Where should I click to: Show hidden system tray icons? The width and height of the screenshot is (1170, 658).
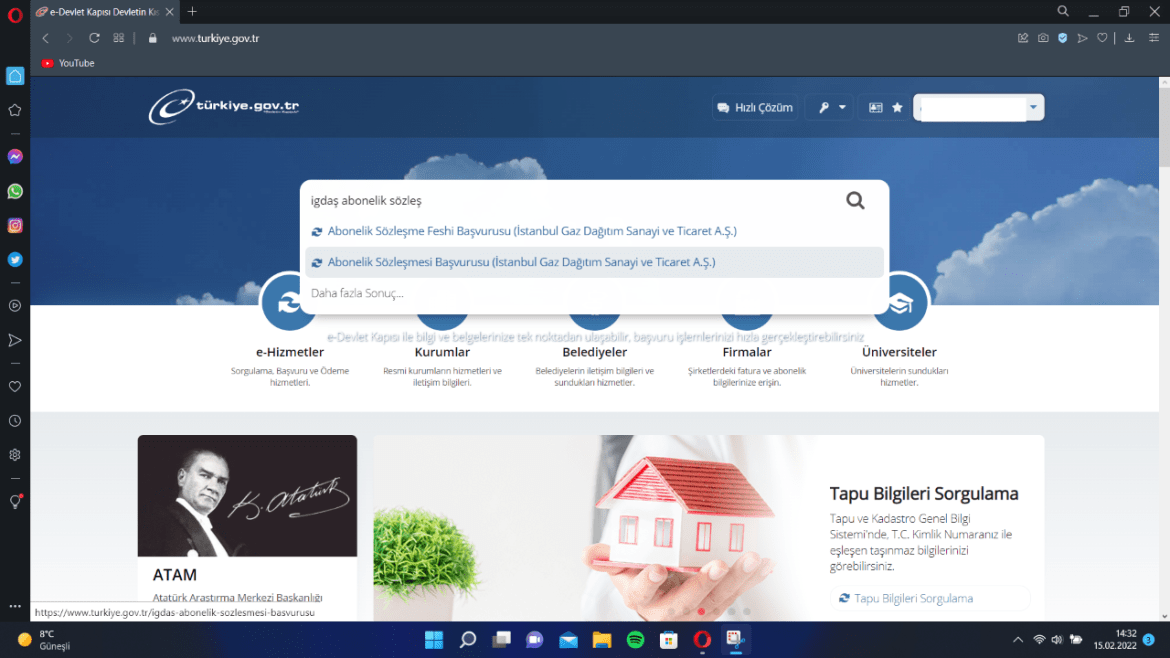(1018, 639)
